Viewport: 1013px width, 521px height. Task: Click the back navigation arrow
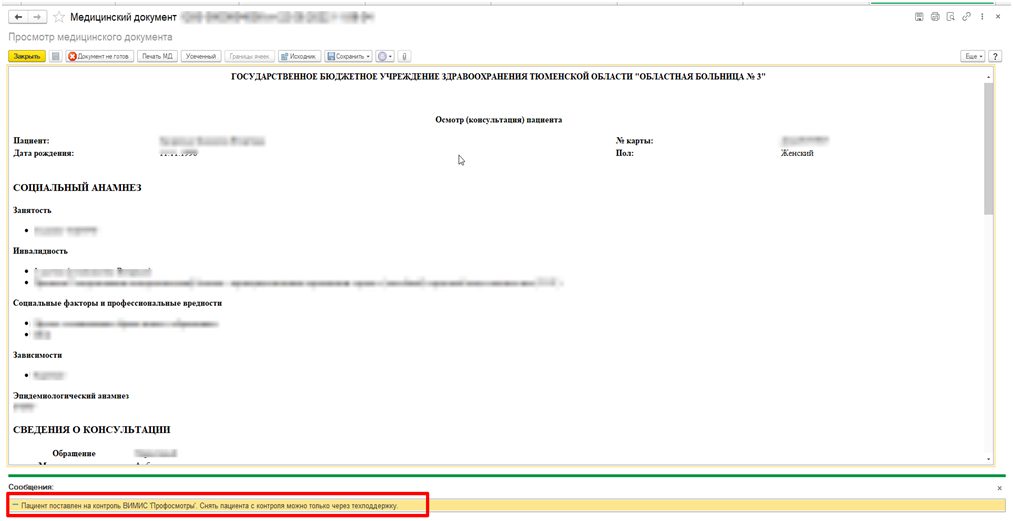17,18
